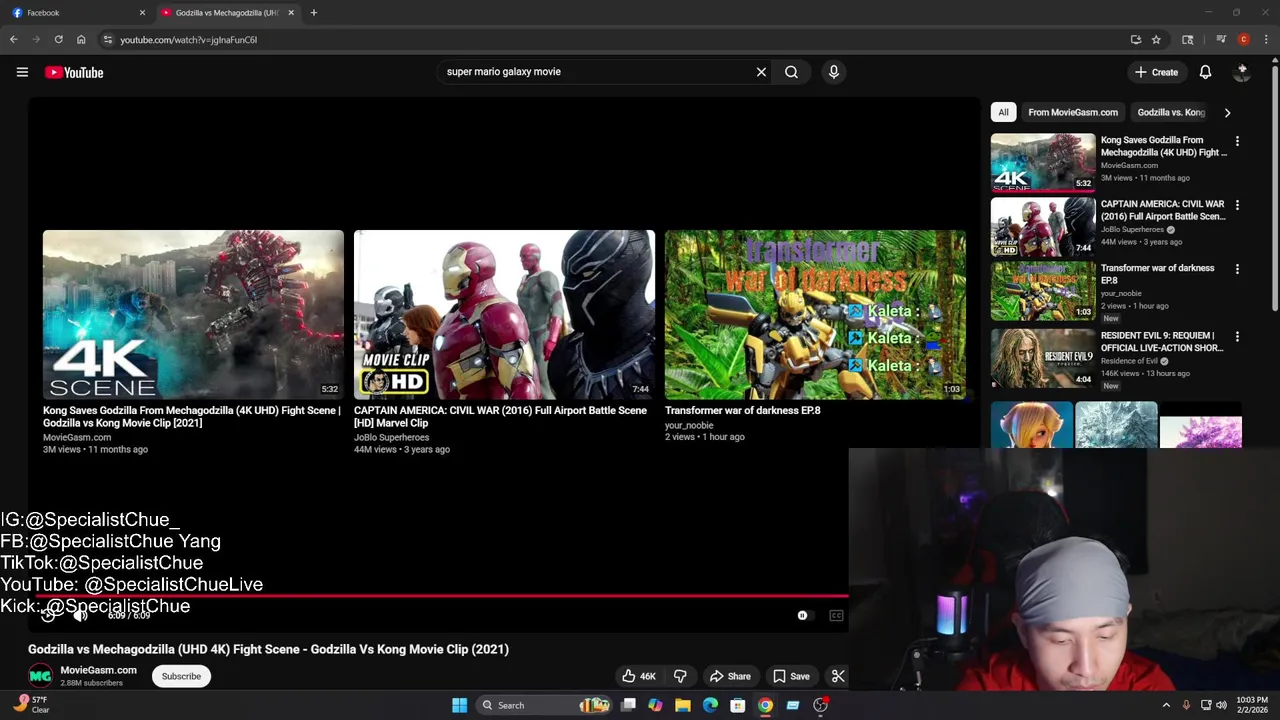Open YouTube notifications bell
The height and width of the screenshot is (720, 1280).
[1205, 72]
